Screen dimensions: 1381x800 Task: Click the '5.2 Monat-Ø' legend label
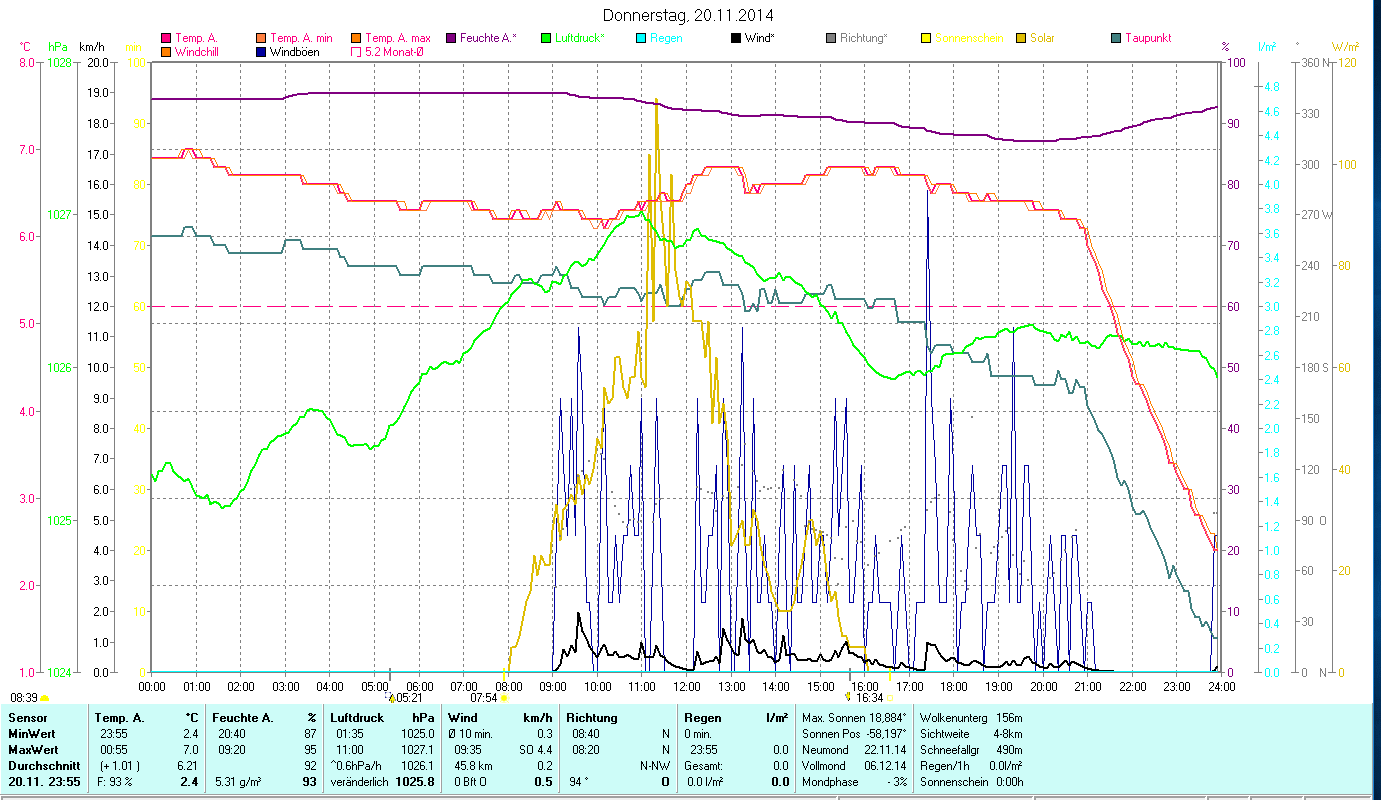395,52
